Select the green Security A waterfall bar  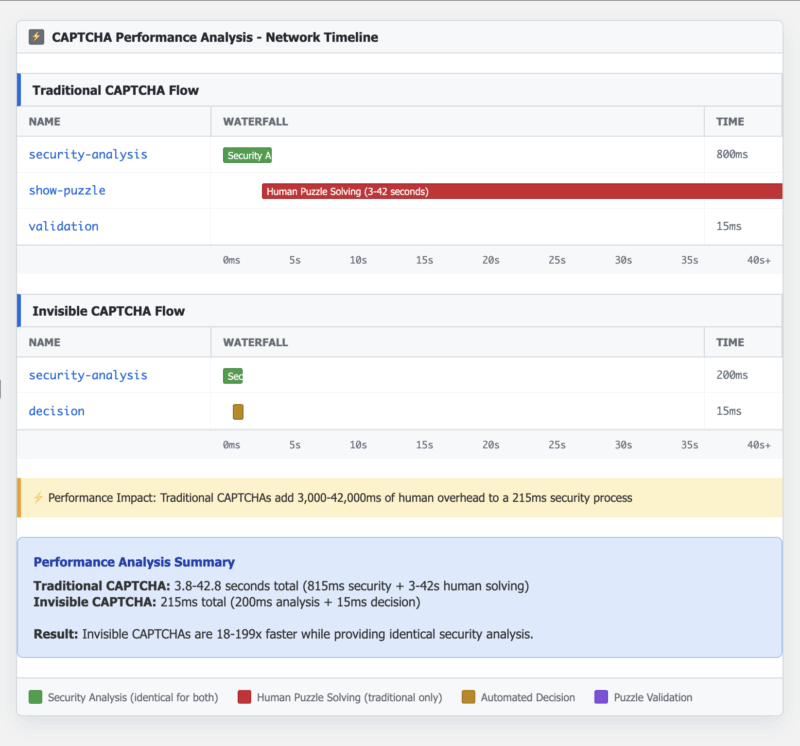pos(247,155)
